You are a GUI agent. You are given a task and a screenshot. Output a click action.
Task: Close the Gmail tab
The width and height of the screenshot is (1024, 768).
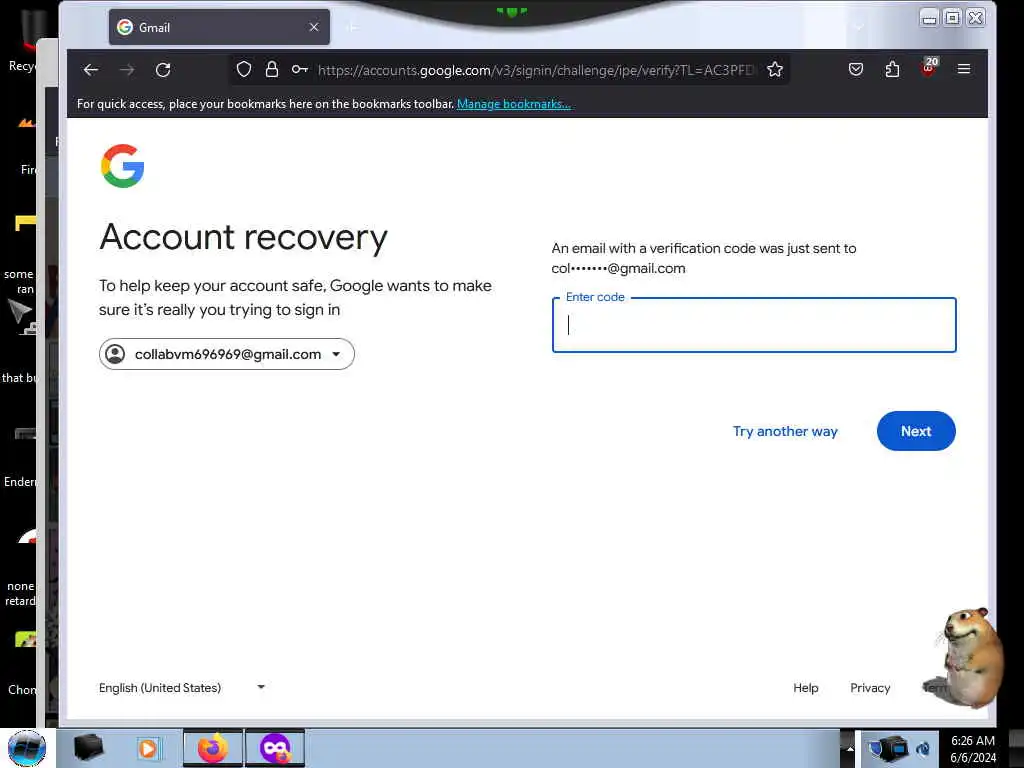[x=314, y=27]
